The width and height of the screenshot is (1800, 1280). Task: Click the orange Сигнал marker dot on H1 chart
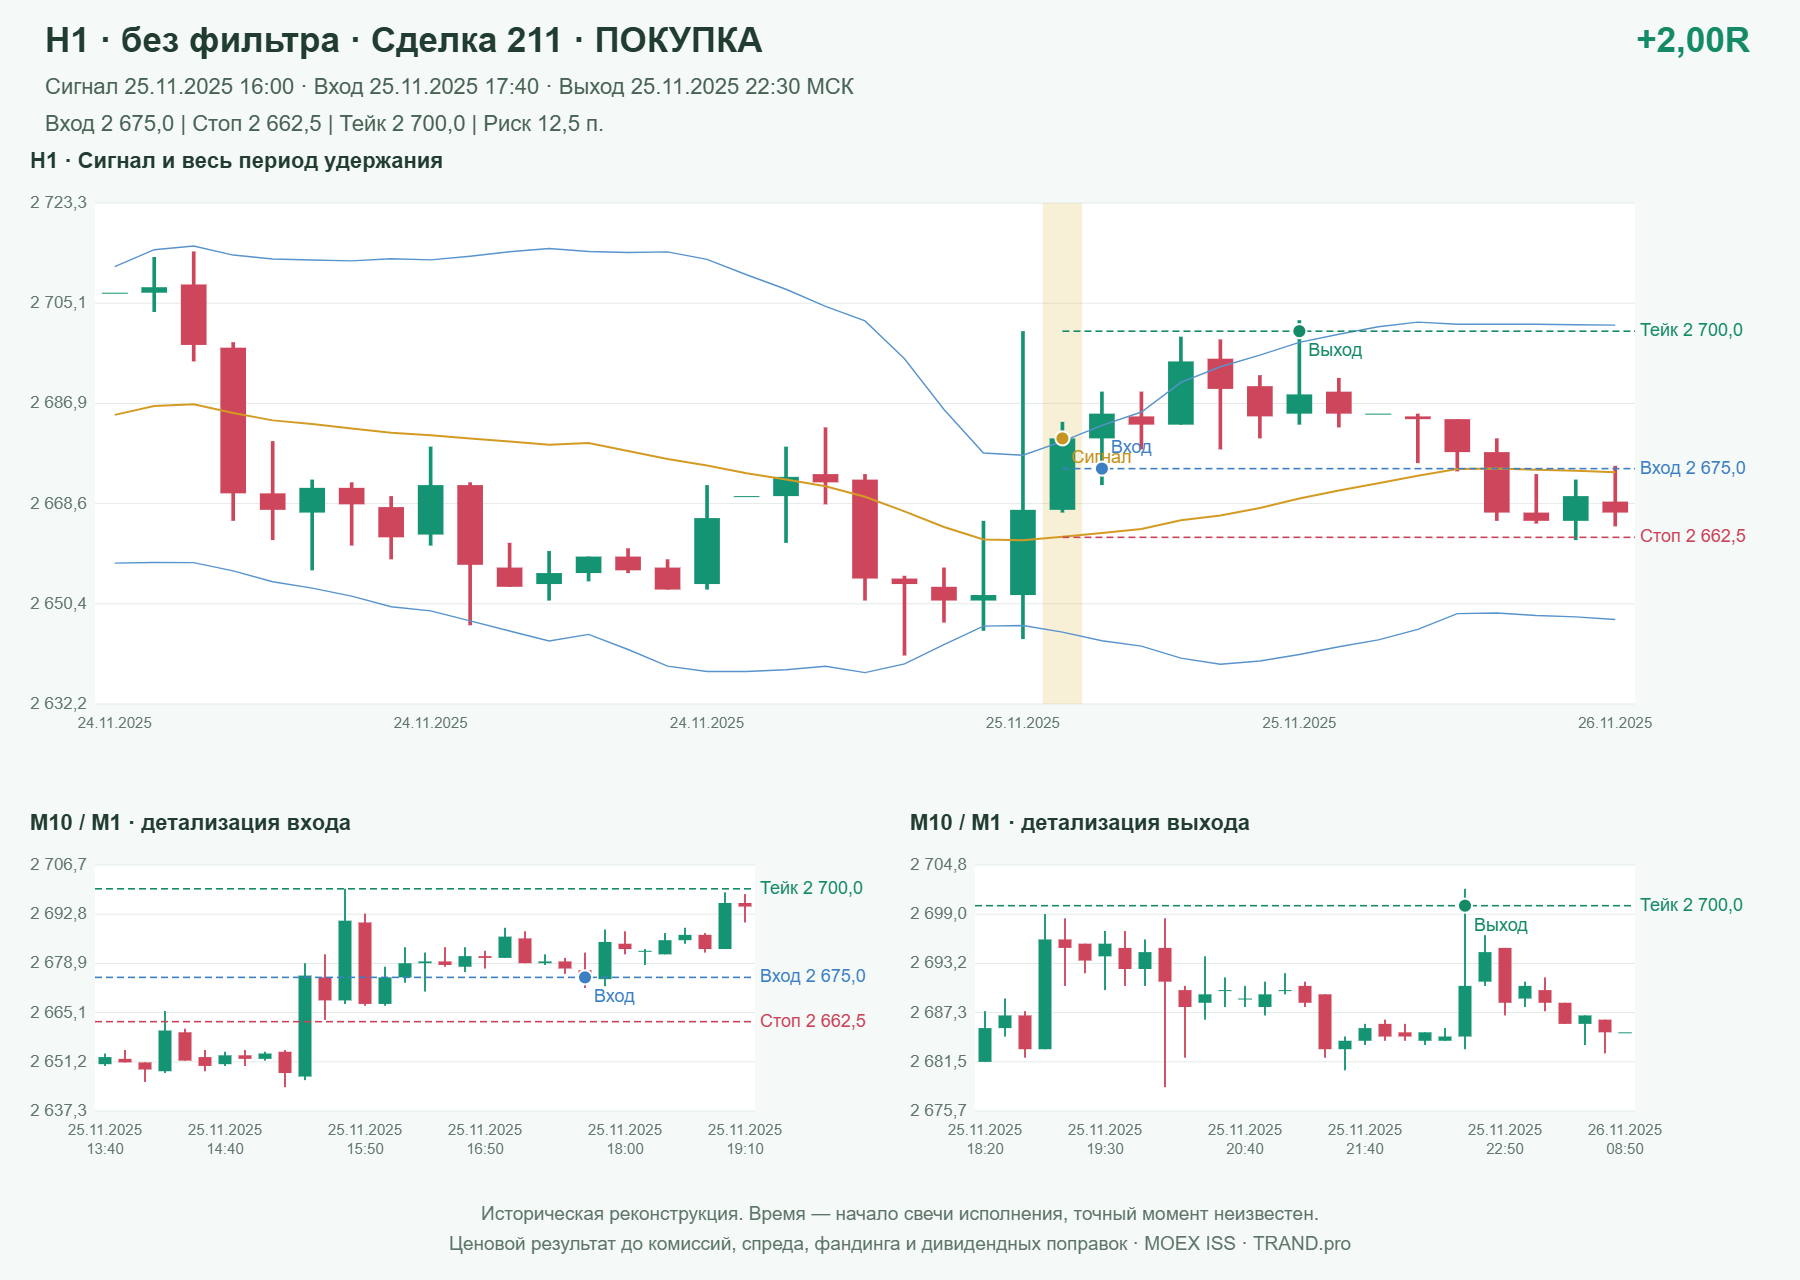click(1062, 438)
